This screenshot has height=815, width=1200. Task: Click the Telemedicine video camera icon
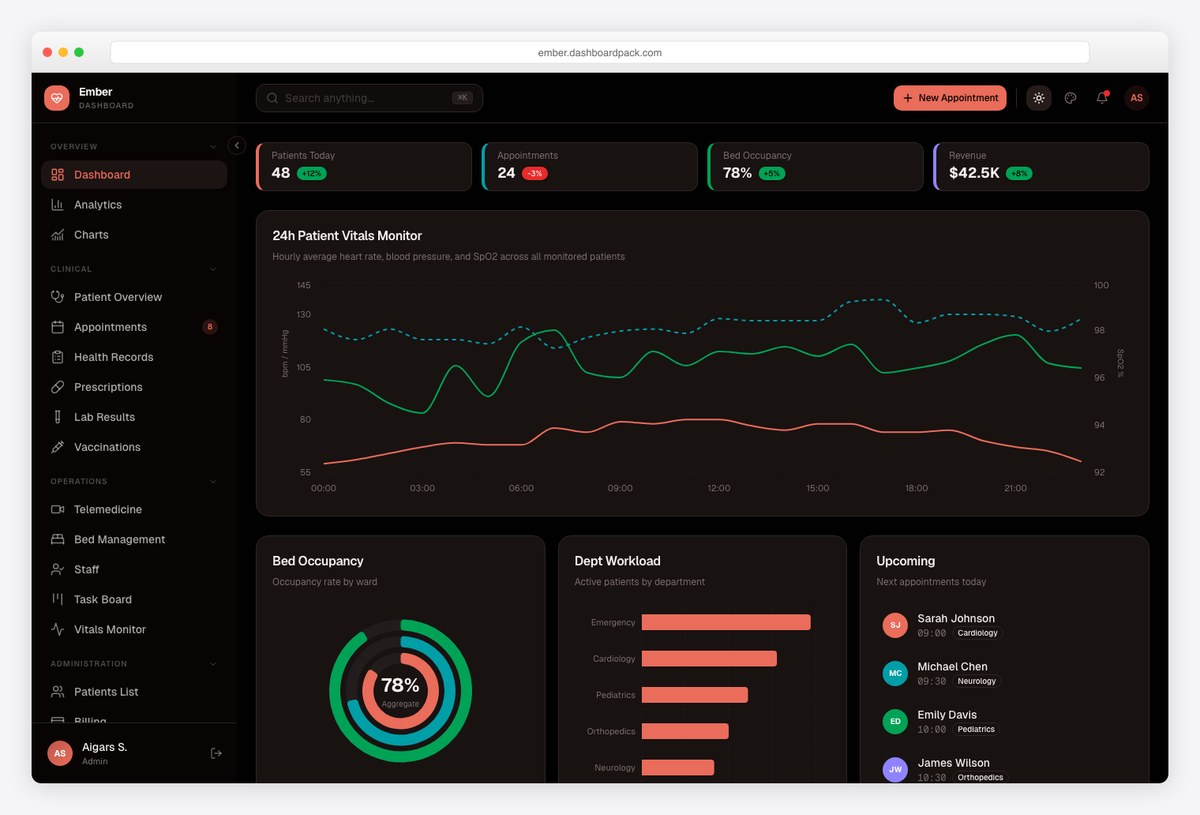point(58,509)
